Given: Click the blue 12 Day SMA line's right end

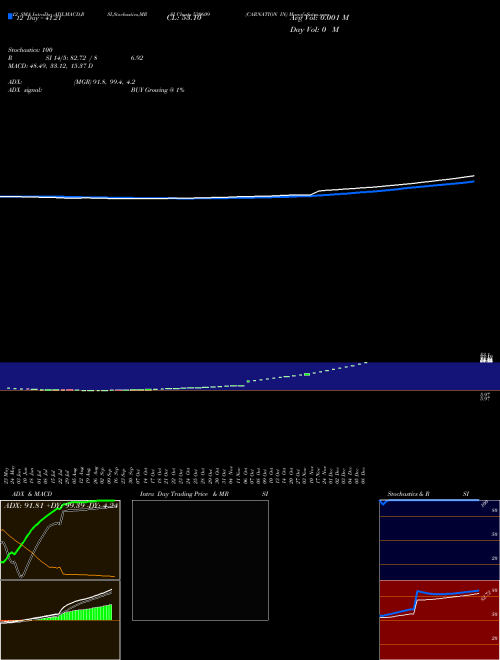Looking at the screenshot, I should 472,182.
